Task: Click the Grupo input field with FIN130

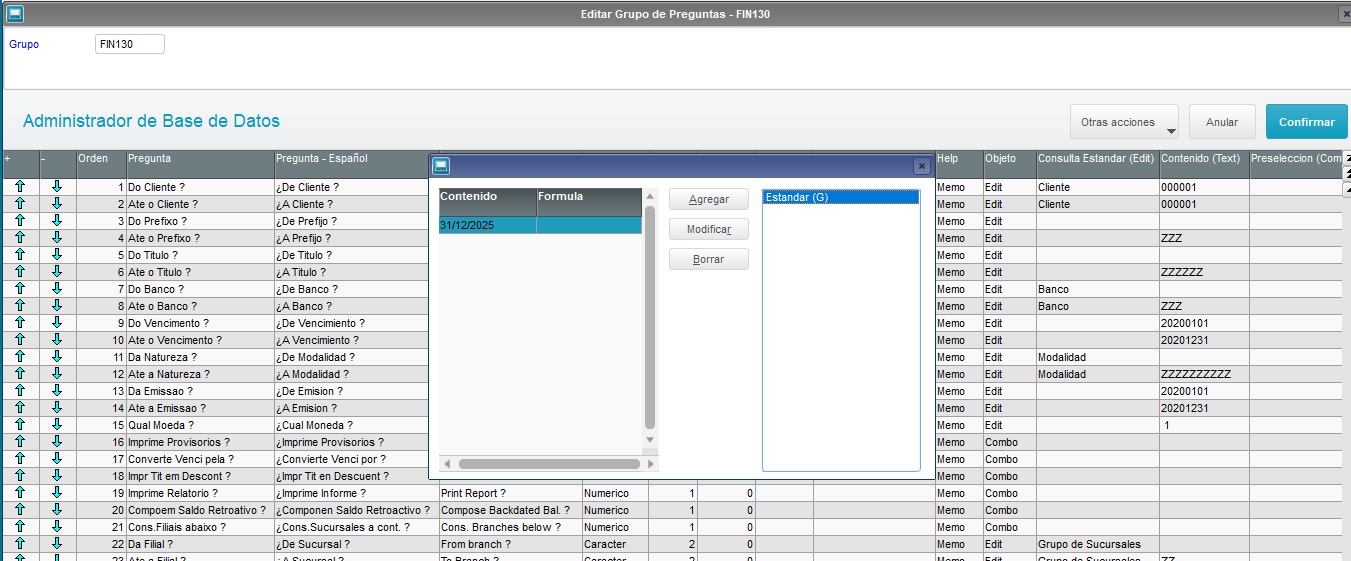Action: [x=130, y=44]
